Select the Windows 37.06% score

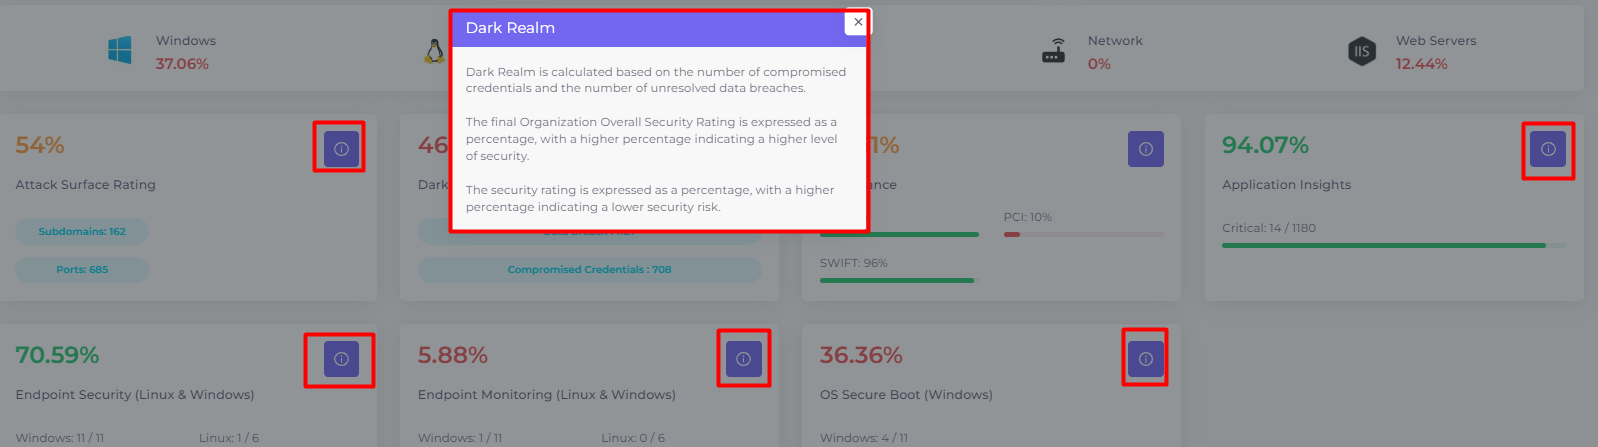click(x=182, y=64)
